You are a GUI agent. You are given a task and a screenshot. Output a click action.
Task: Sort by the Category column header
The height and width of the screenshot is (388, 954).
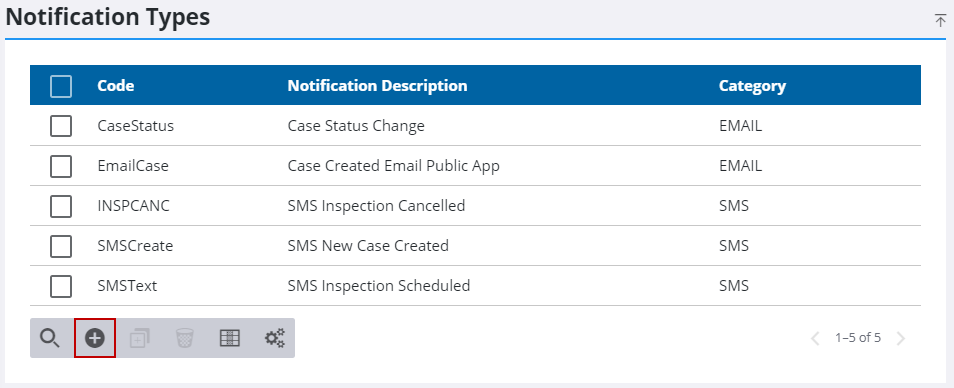point(752,86)
